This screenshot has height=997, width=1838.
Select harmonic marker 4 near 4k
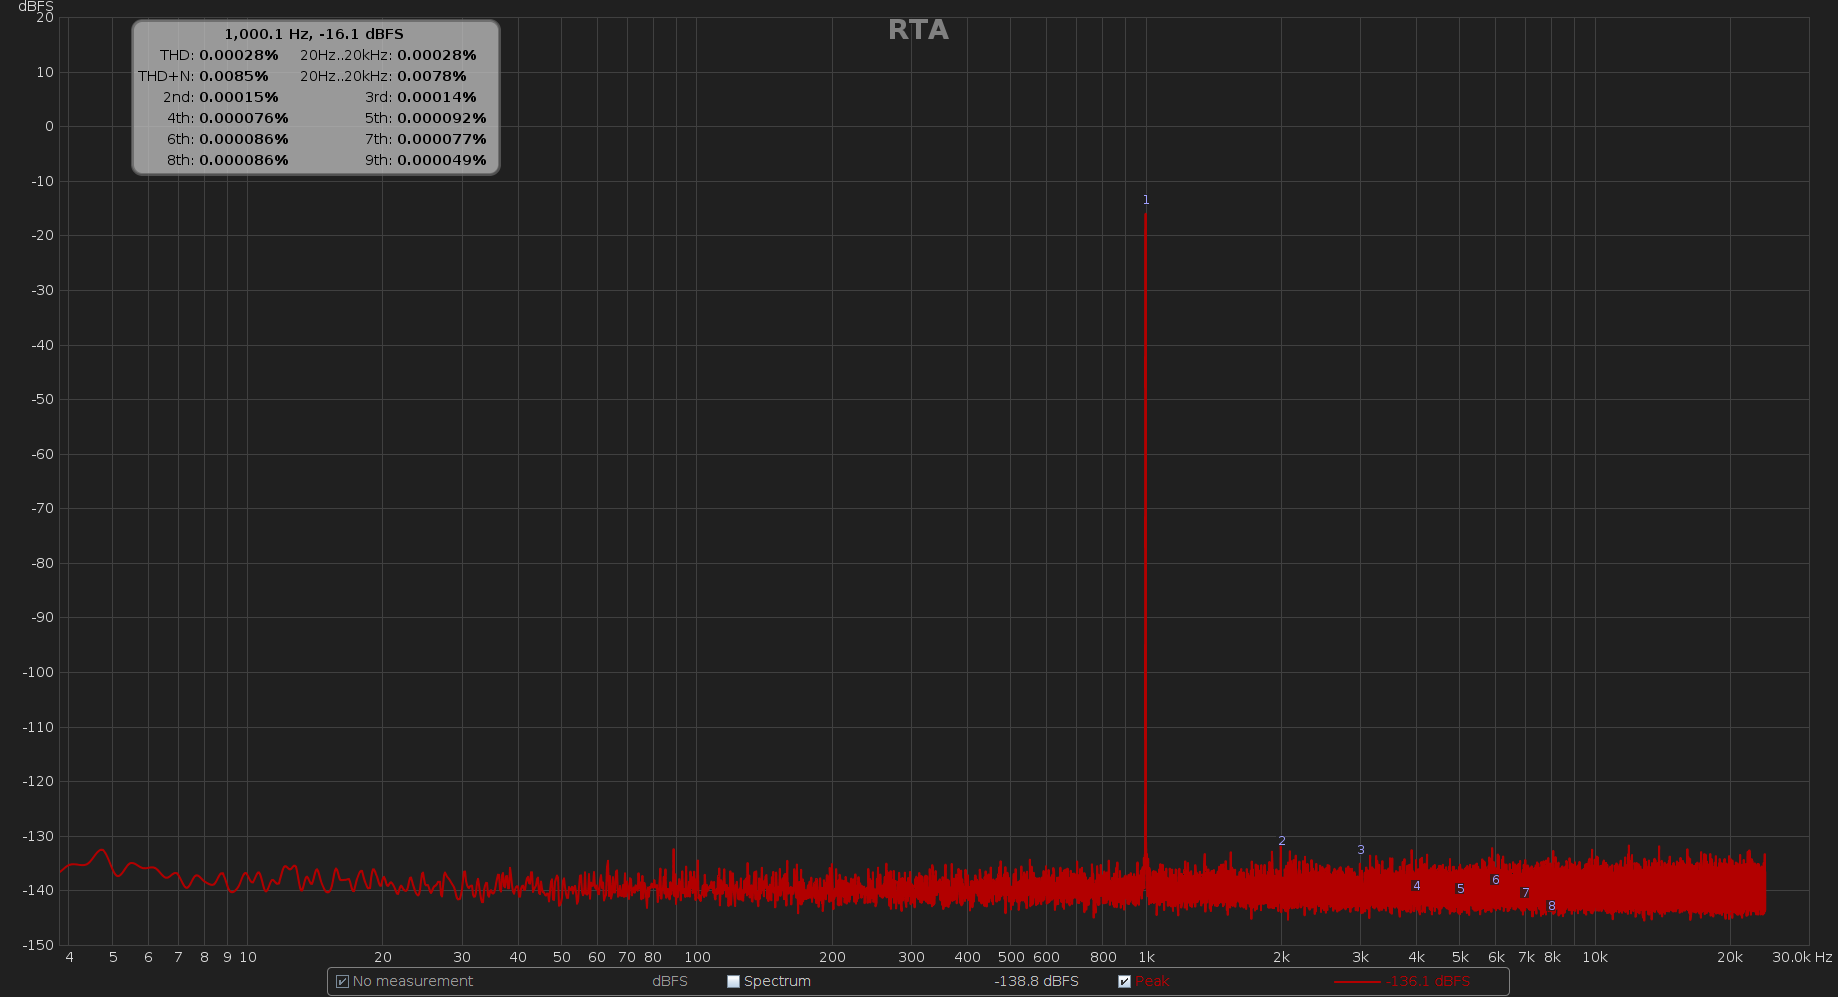pos(1417,886)
